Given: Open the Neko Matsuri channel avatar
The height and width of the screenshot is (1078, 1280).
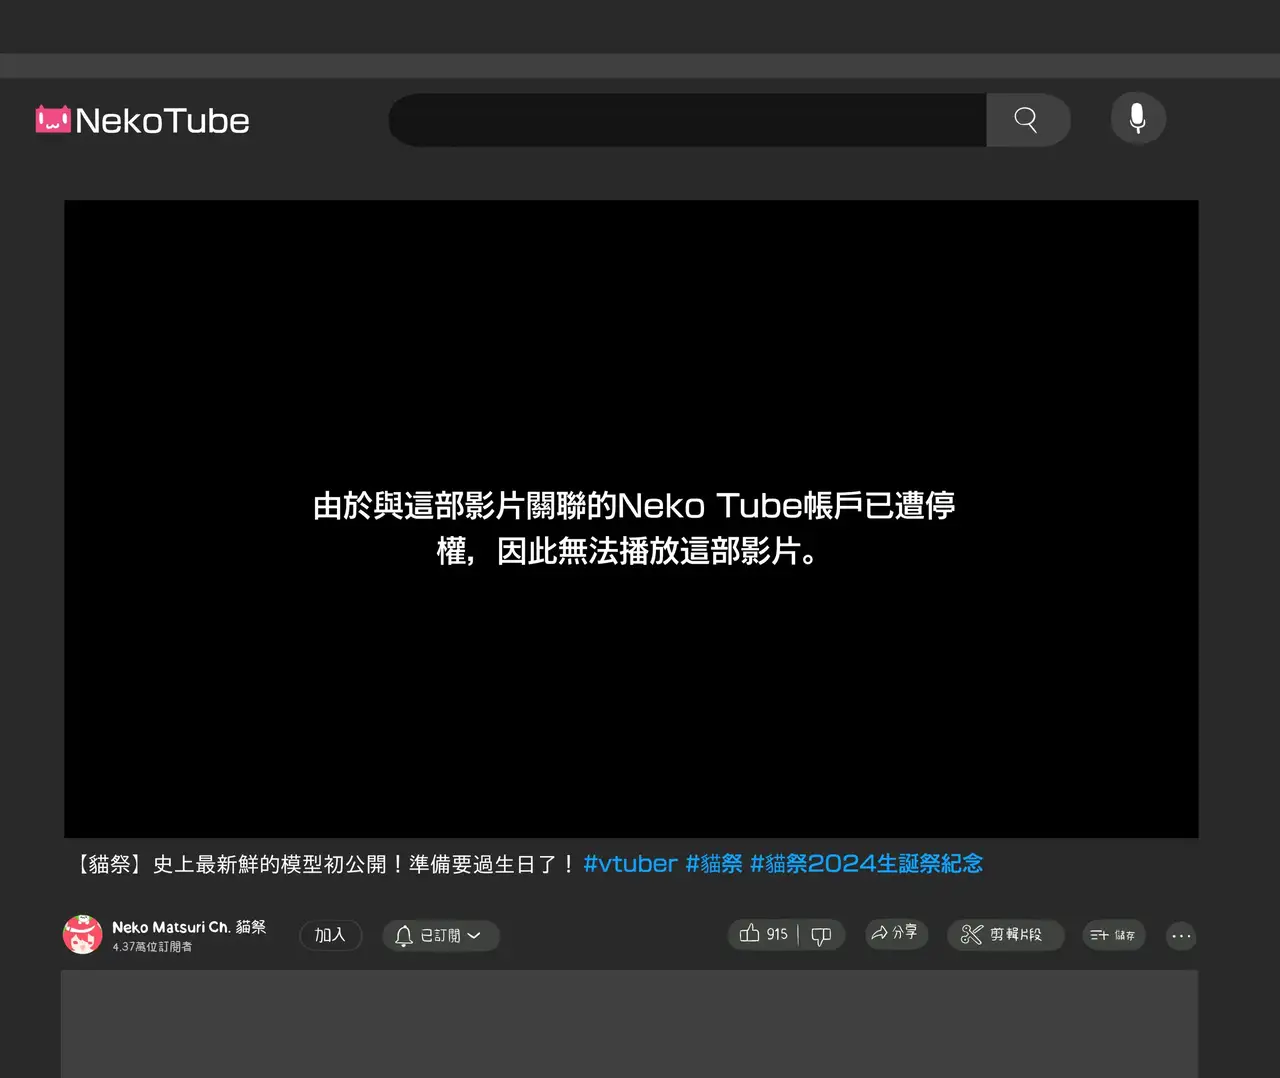Looking at the screenshot, I should click(x=82, y=935).
